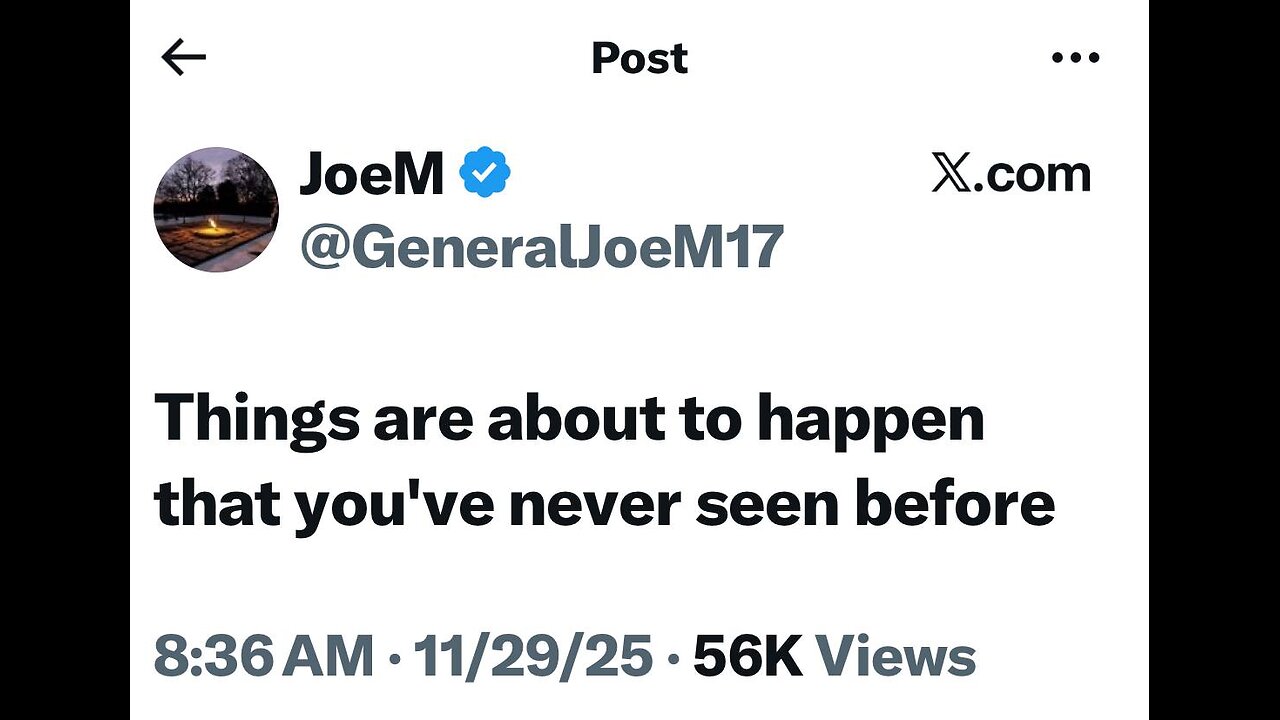This screenshot has height=720, width=1280.
Task: Click the word Views after 56K
Action: (x=896, y=657)
